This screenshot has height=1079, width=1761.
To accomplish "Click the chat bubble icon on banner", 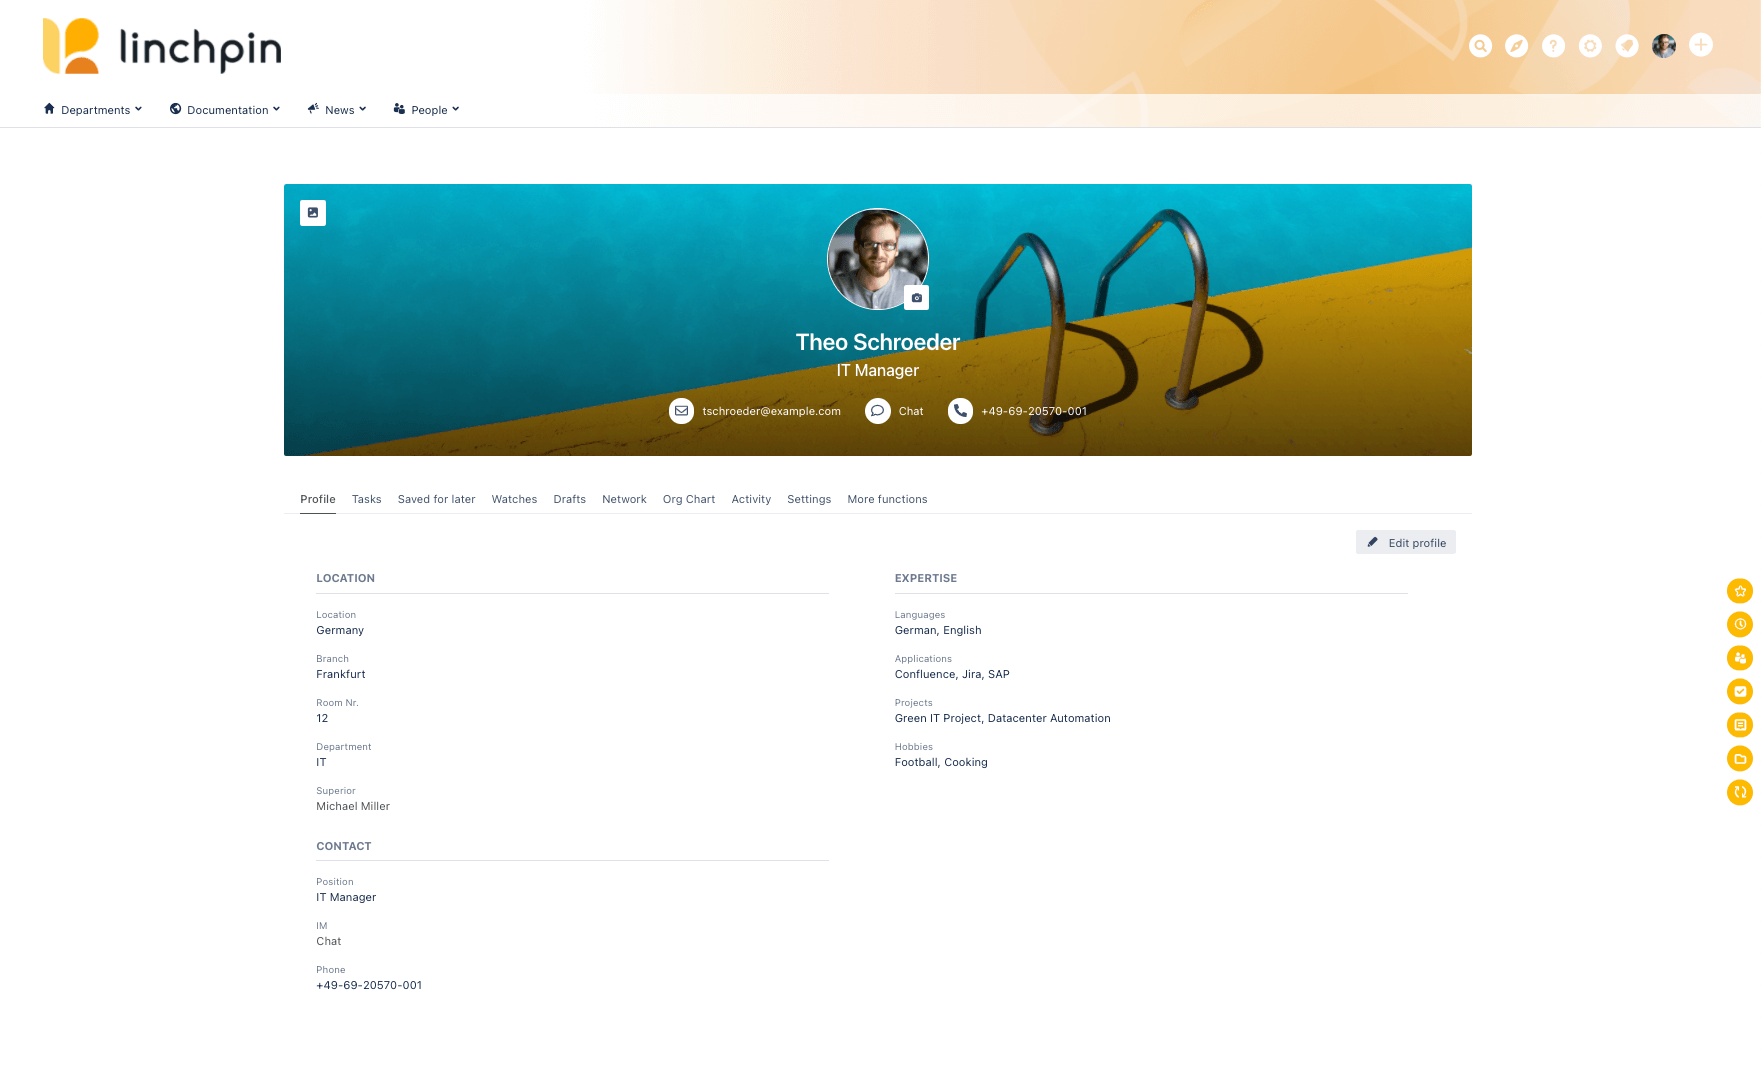I will coord(877,411).
